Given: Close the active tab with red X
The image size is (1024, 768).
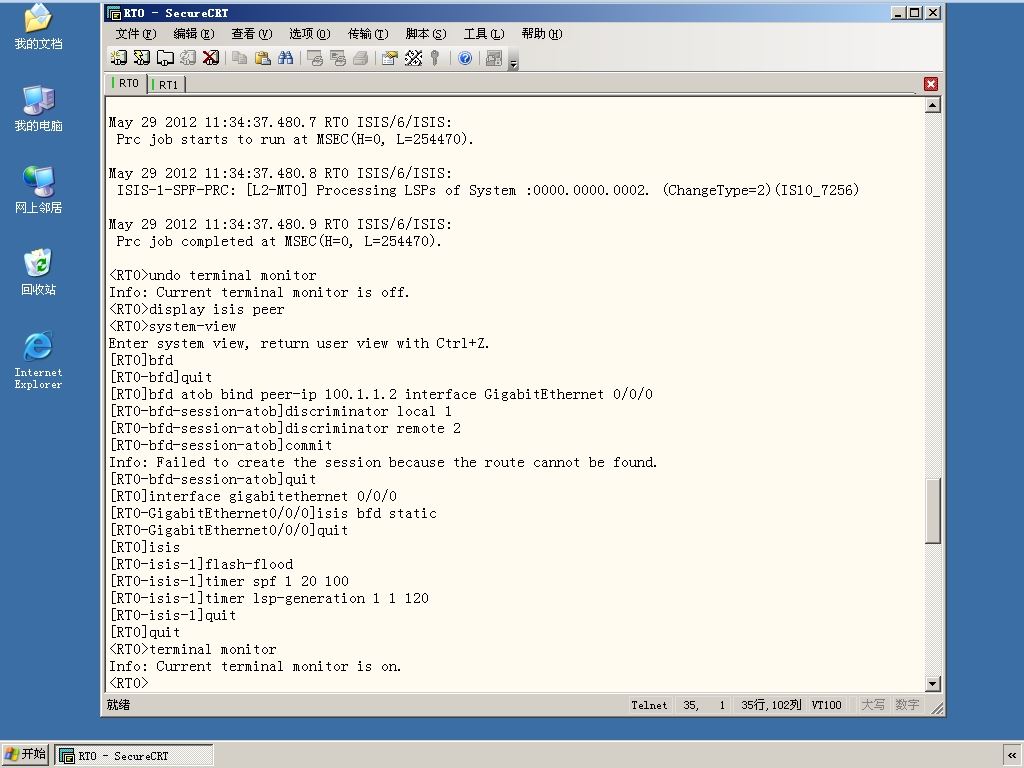Looking at the screenshot, I should pos(931,84).
